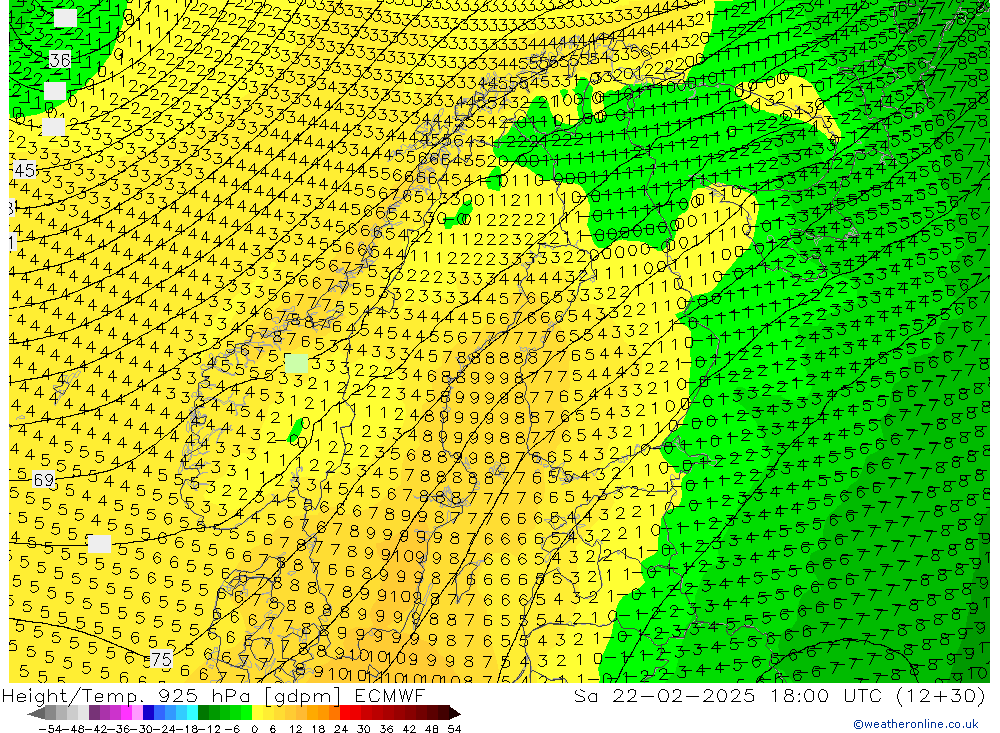Click the '45' contour height label on map
Viewport: 1000px width, 733px height.
coord(25,170)
